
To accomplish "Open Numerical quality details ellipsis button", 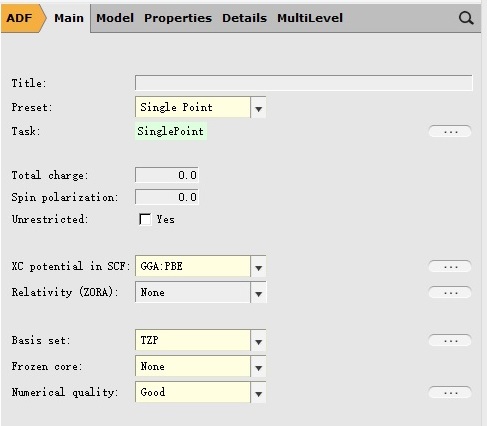I will click(x=450, y=392).
